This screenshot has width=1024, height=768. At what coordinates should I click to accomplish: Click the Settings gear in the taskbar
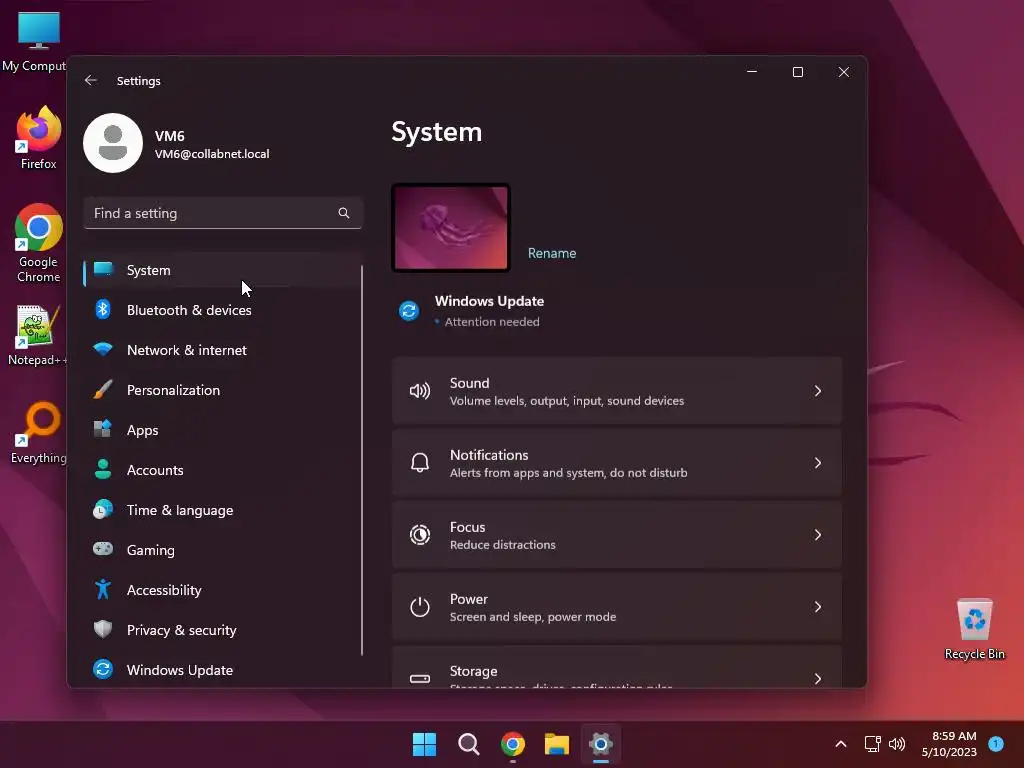pos(601,744)
